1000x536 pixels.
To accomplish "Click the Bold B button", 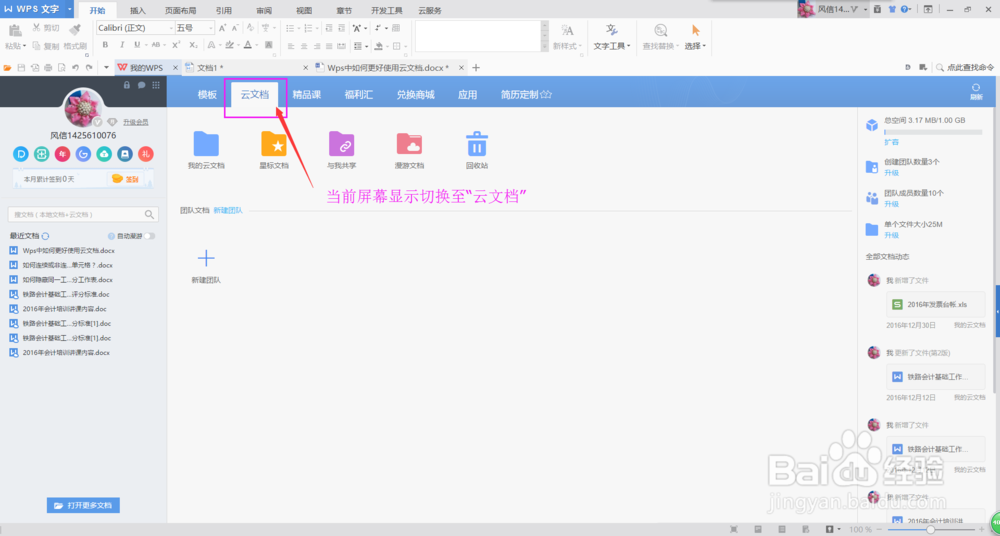I will point(105,45).
